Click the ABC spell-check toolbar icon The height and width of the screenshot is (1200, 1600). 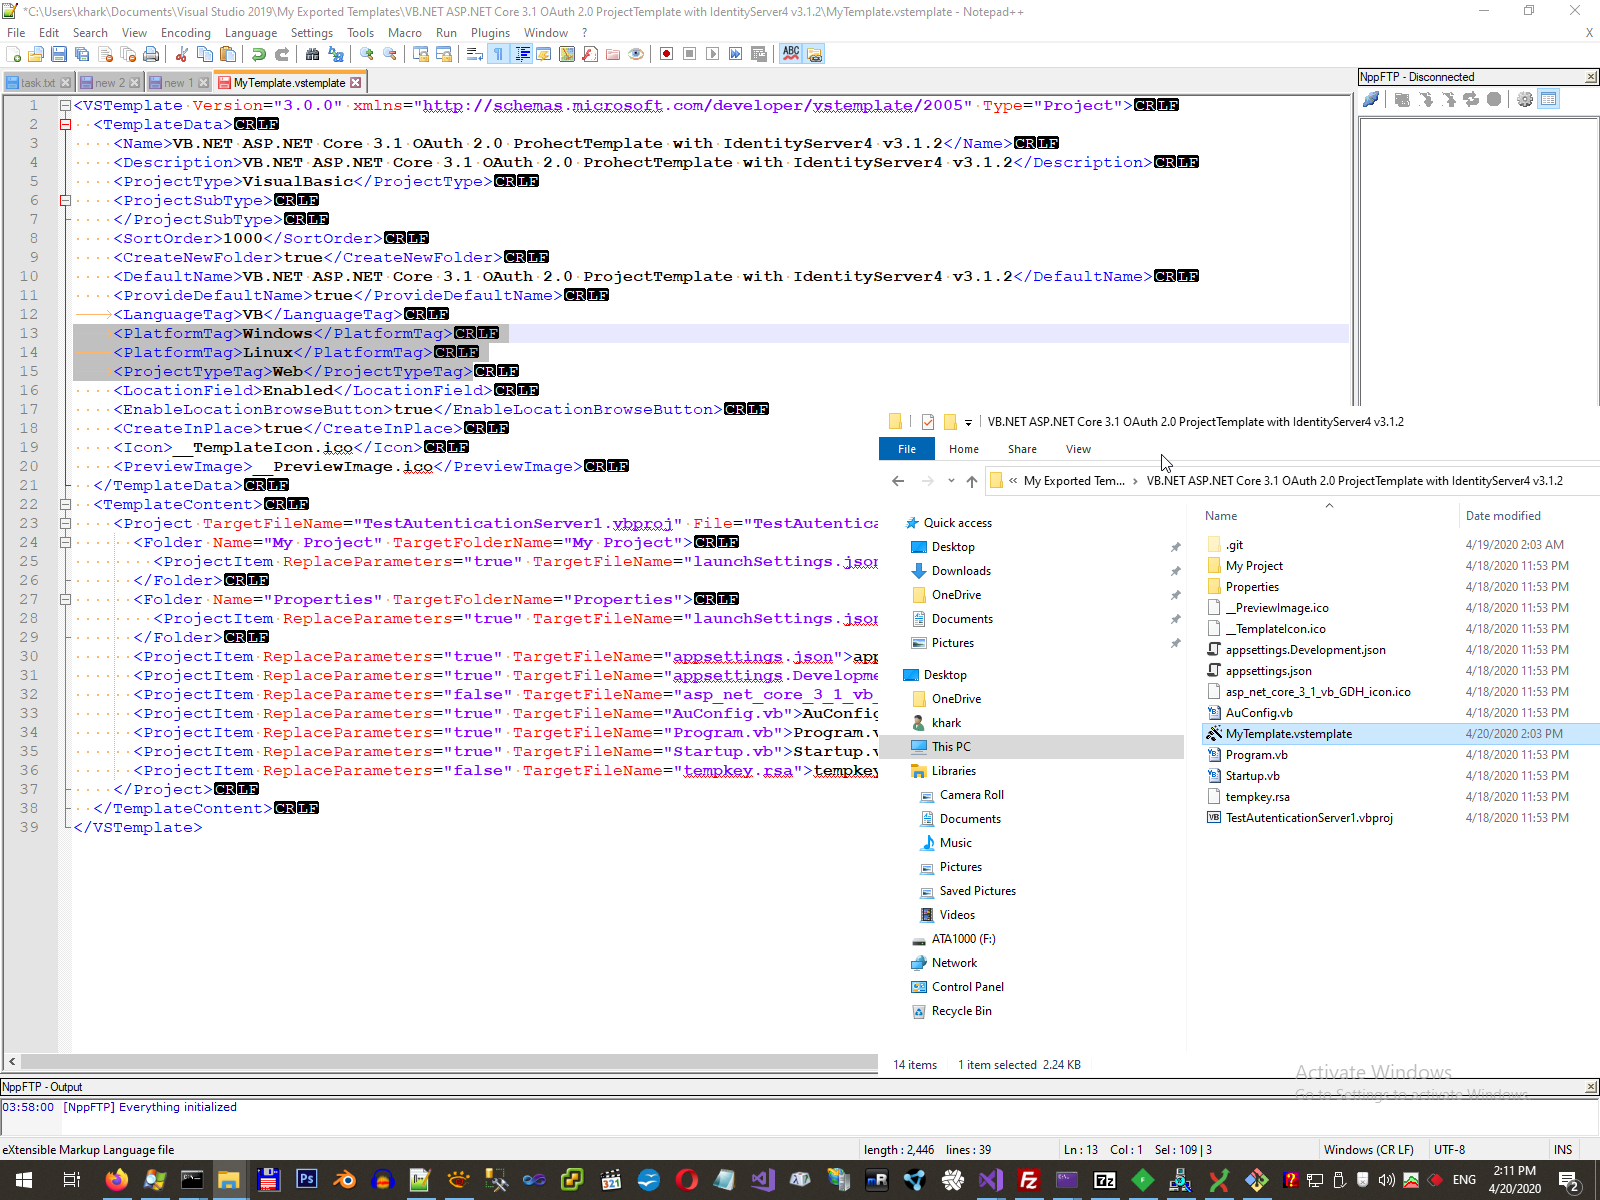tap(791, 54)
